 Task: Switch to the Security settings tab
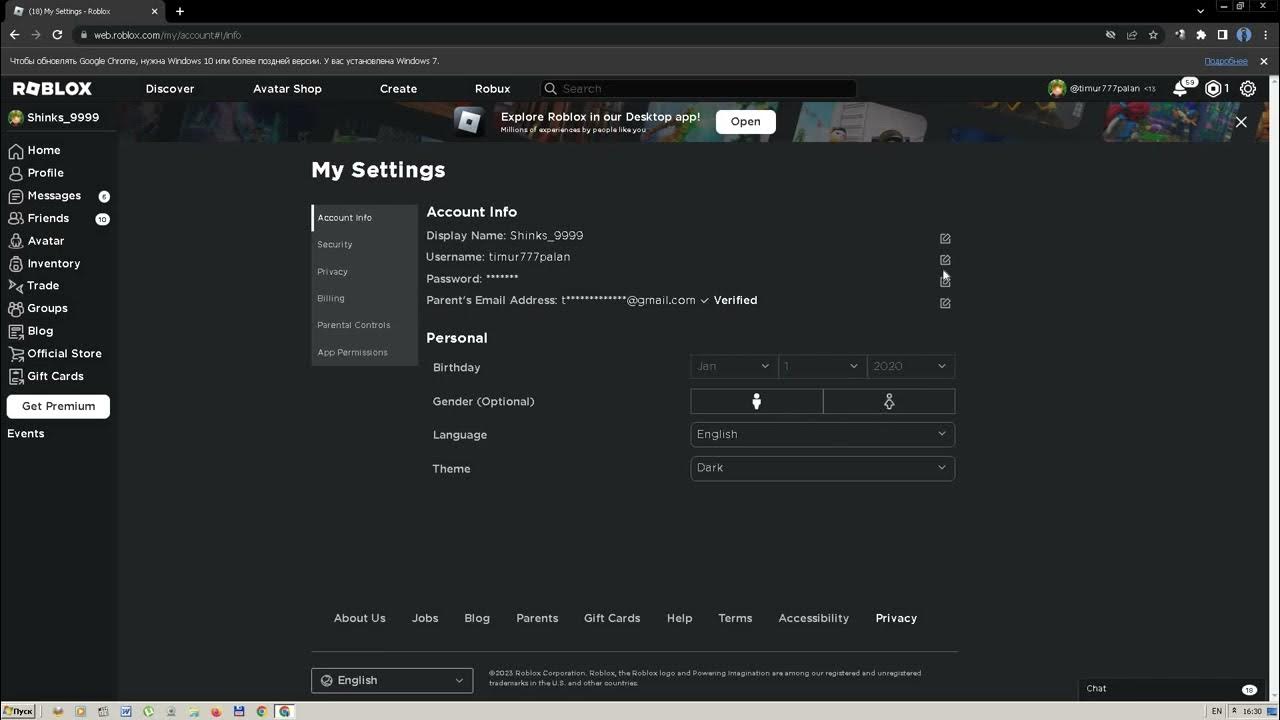click(x=364, y=244)
